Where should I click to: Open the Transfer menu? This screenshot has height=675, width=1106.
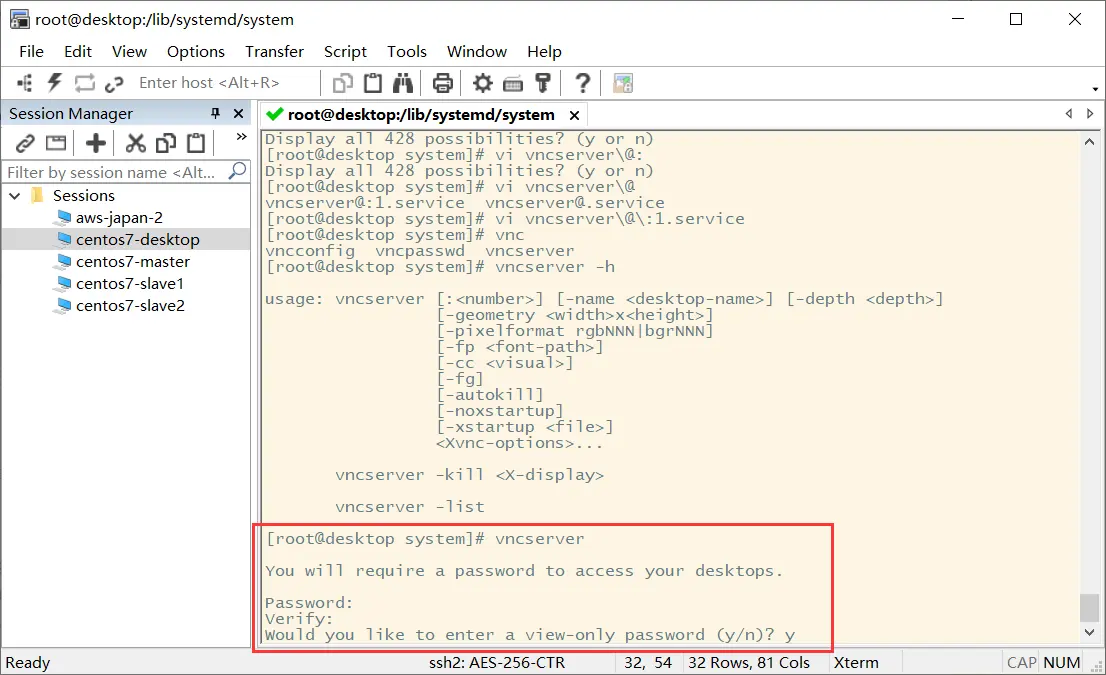[x=274, y=51]
